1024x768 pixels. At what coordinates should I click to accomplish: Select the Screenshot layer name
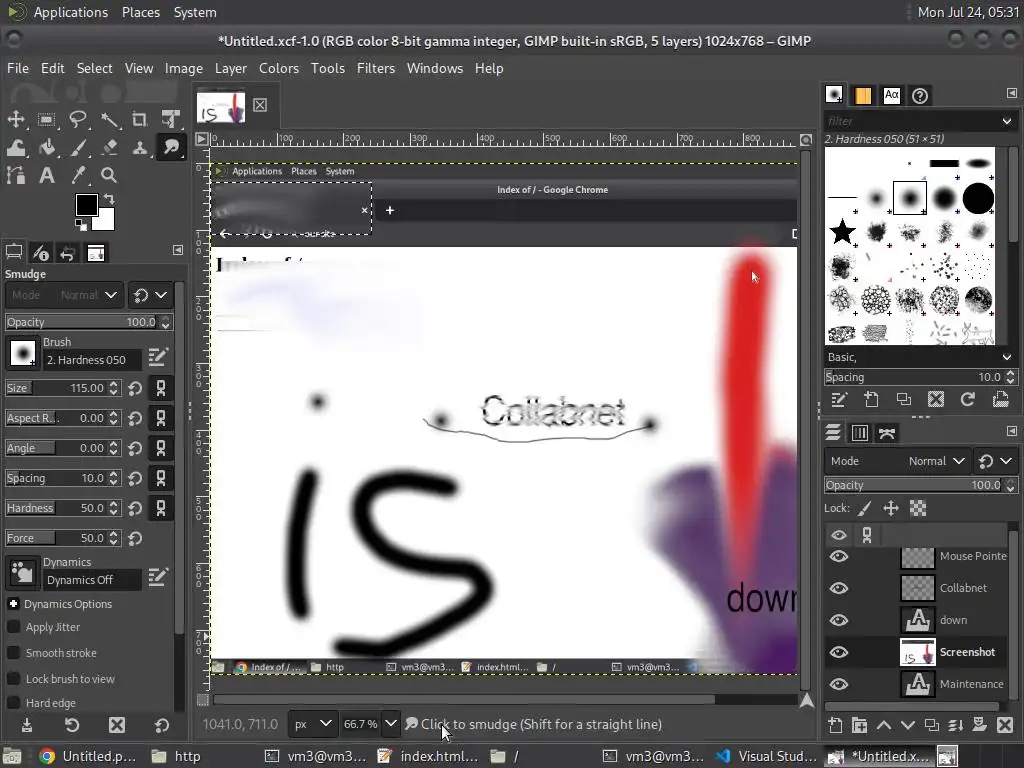967,652
